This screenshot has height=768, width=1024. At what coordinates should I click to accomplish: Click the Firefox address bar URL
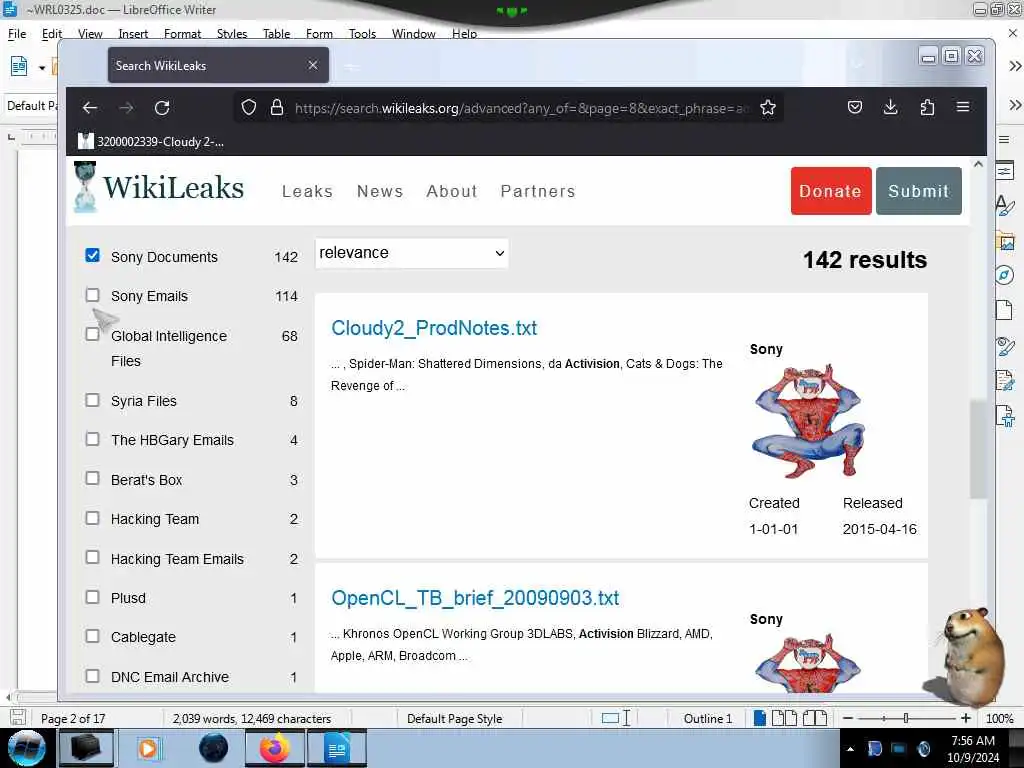(x=521, y=108)
